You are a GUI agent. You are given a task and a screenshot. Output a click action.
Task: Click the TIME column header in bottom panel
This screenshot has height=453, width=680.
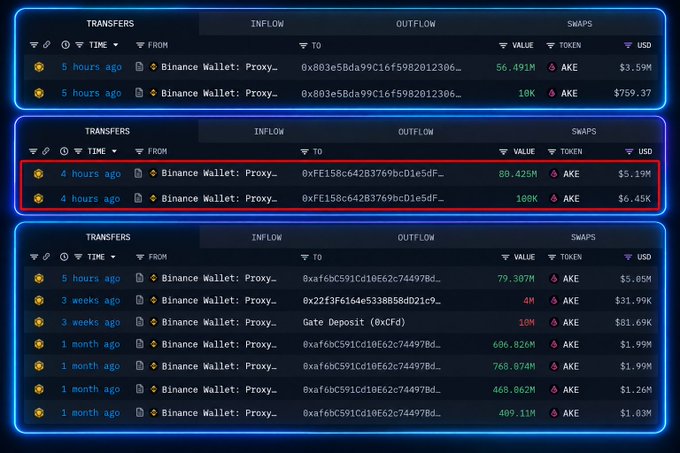coord(96,257)
